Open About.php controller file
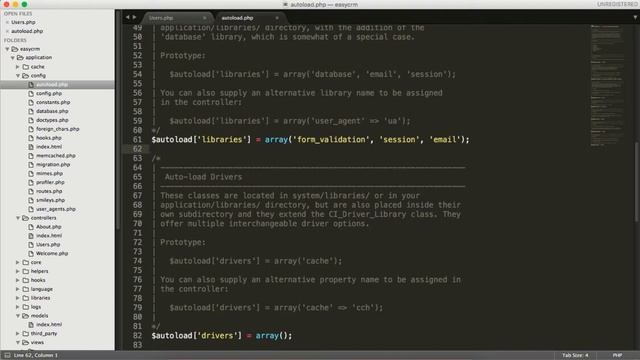The height and width of the screenshot is (360, 640). [49, 227]
